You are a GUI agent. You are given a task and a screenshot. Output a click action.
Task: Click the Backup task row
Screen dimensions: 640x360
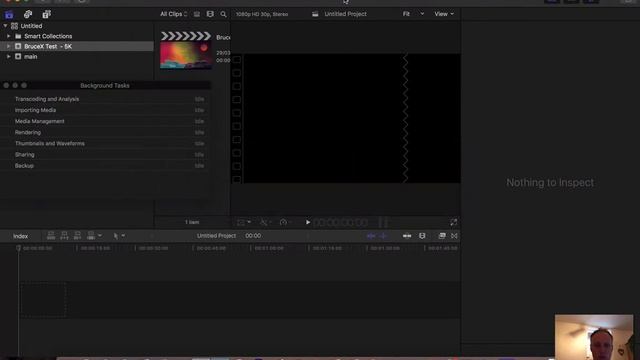coord(105,166)
